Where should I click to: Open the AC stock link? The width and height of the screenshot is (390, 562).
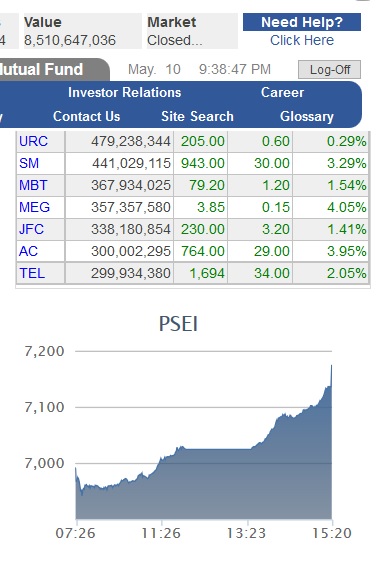[x=28, y=251]
